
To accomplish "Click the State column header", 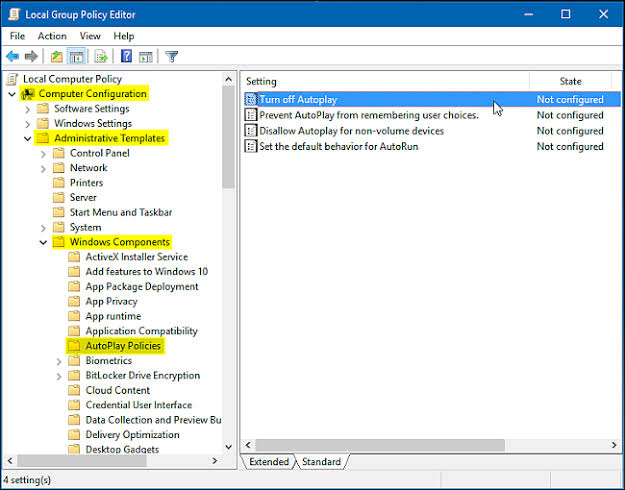I will coord(570,81).
